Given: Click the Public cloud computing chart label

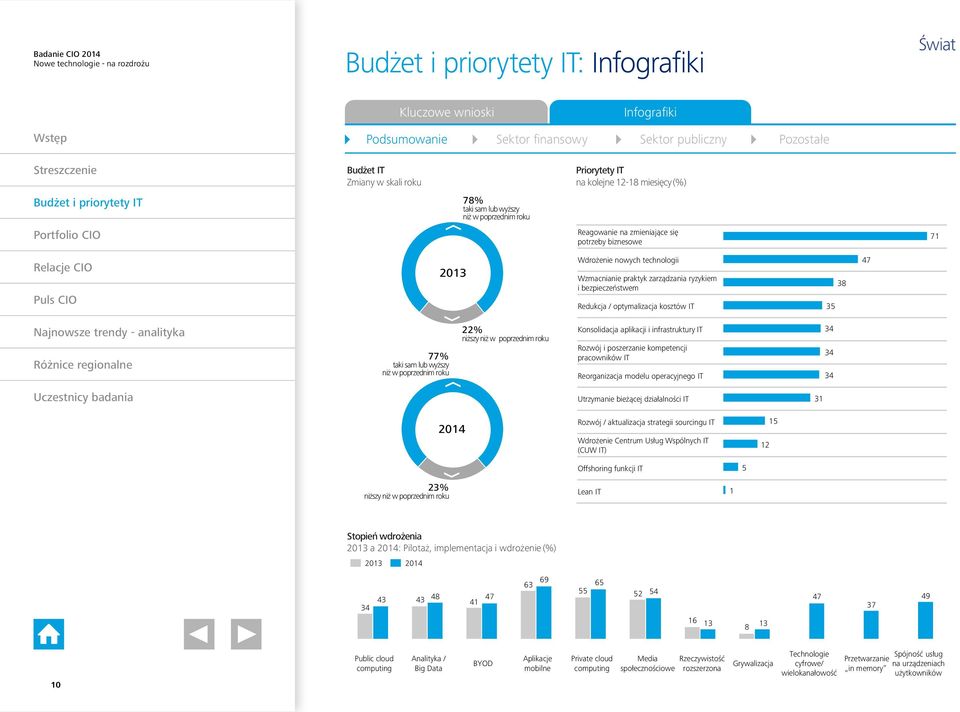Looking at the screenshot, I should 373,664.
